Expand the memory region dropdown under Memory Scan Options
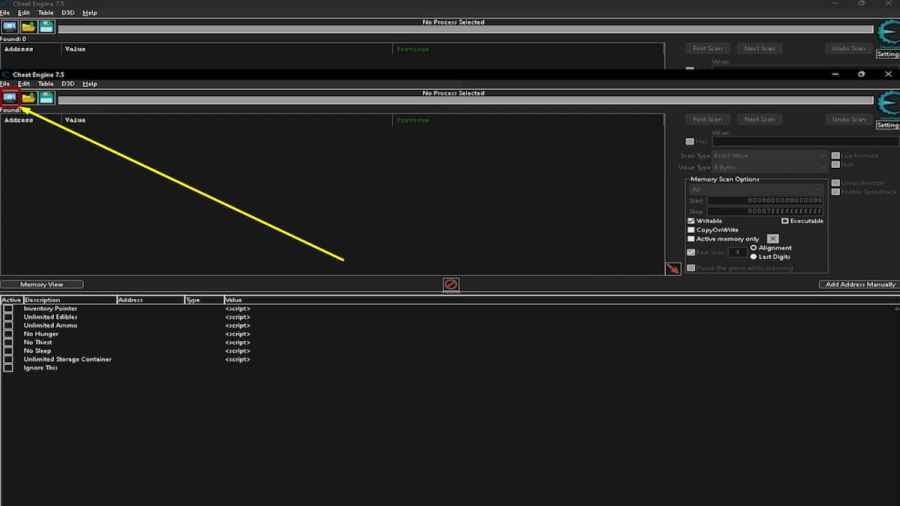 756,190
